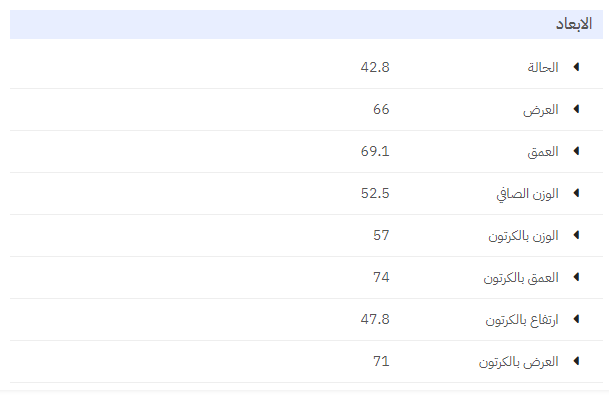
Task: Expand the العمق بالكرتون row arrow
Action: point(576,278)
